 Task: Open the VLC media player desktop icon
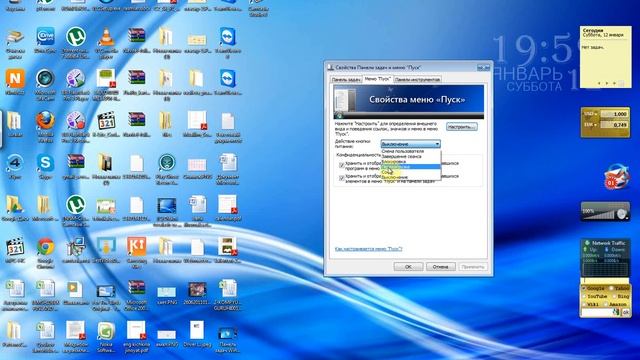click(106, 38)
